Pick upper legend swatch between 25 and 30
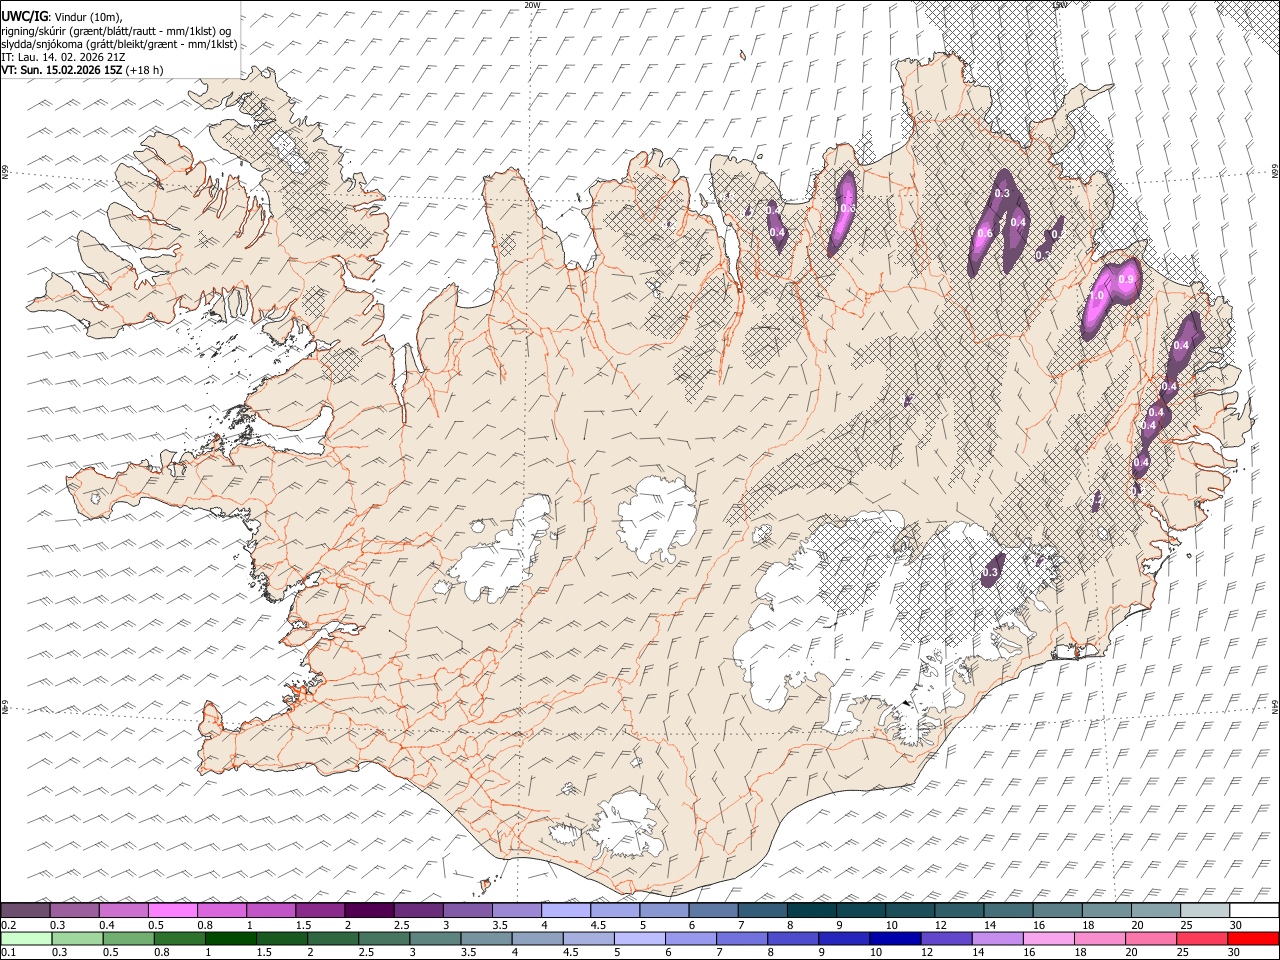Image resolution: width=1280 pixels, height=960 pixels. (1205, 911)
